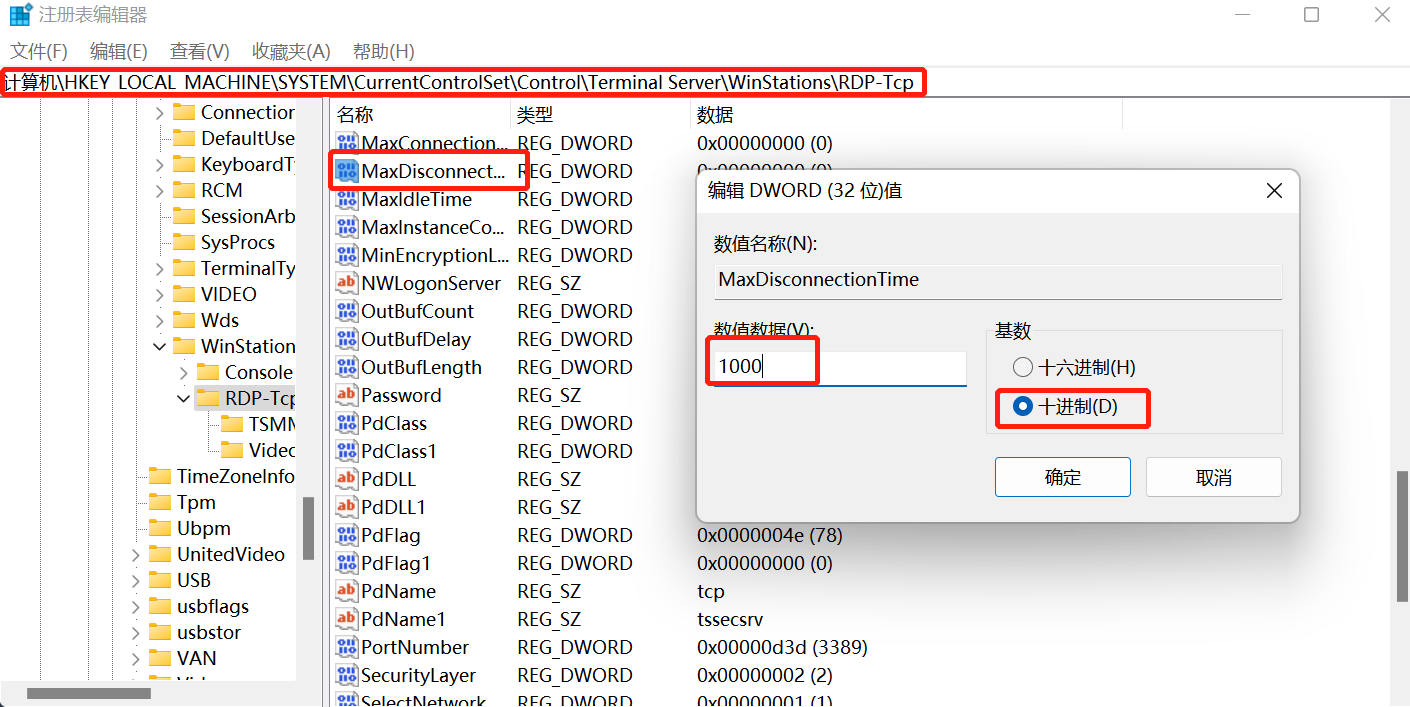1410x707 pixels.
Task: Click the PdClass1 DWORD value icon
Action: coord(346,451)
